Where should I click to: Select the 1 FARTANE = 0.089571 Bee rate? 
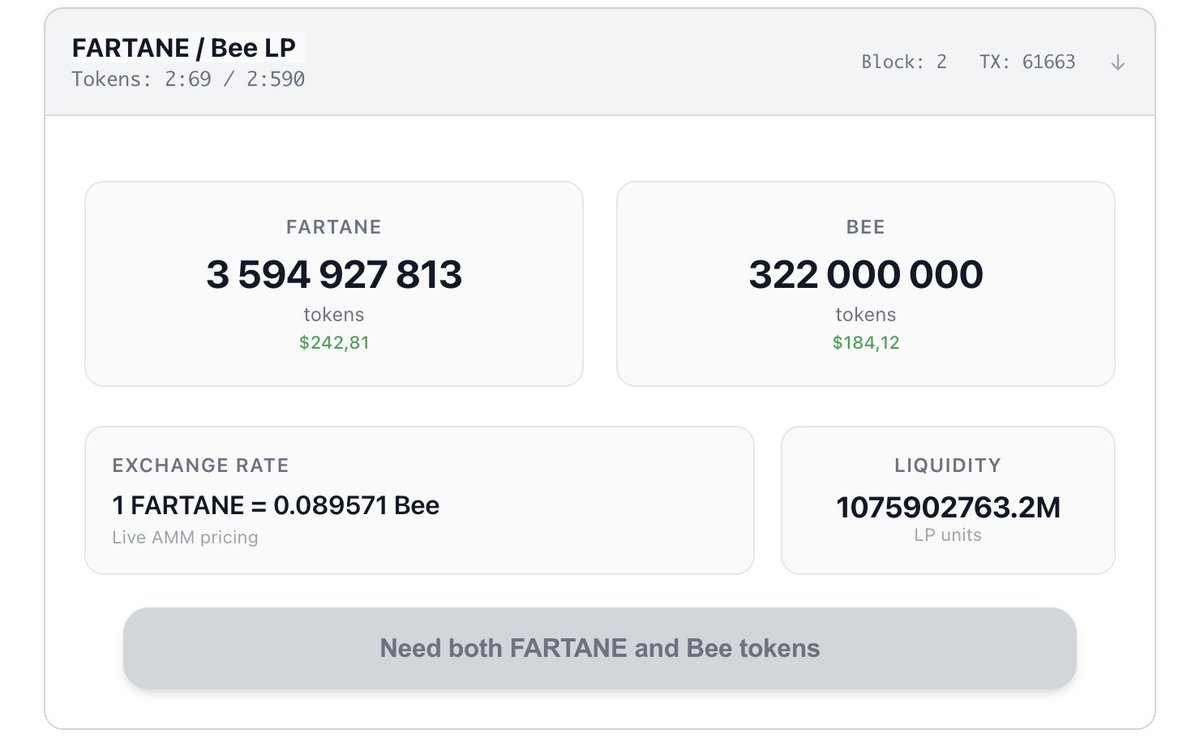(x=276, y=505)
